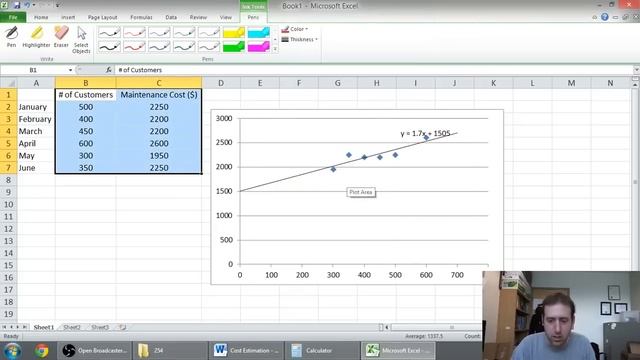
Task: Open the 234 folder taskbar item
Action: [x=170, y=351]
